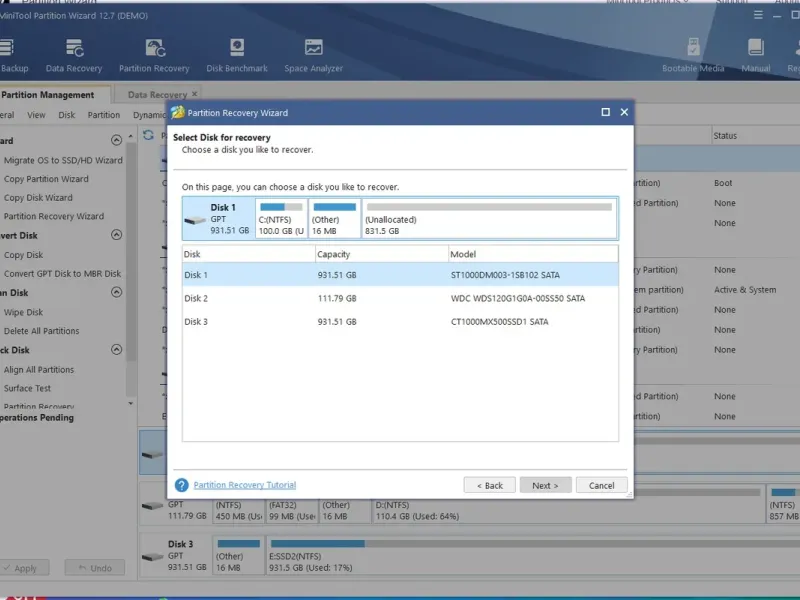Launch Partition Recovery from the toolbar
800x600 pixels.
(x=154, y=56)
